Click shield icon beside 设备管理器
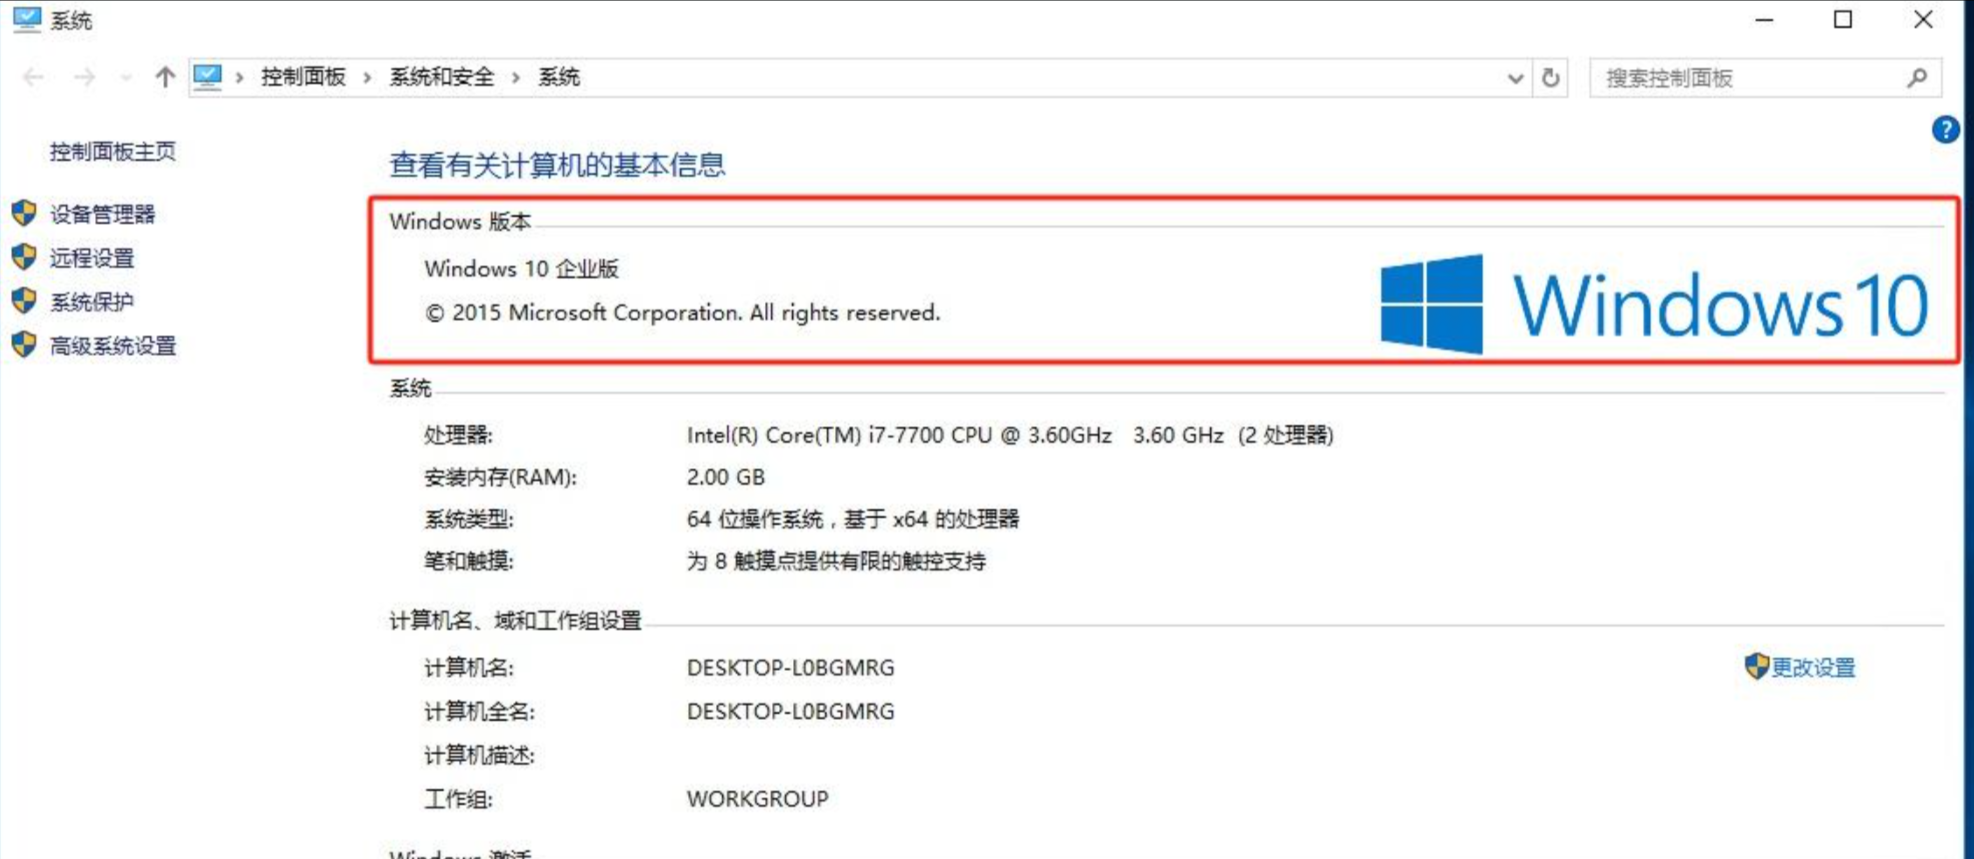1974x859 pixels. [24, 213]
